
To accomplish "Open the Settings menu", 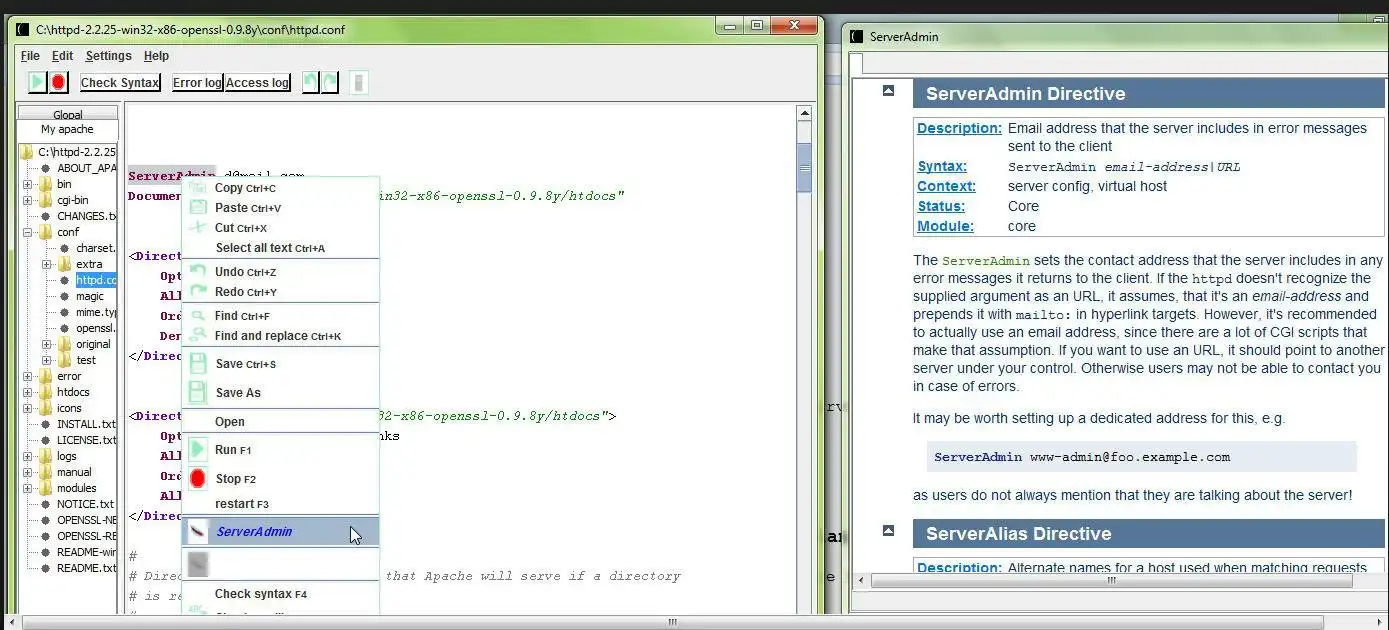I will (108, 56).
